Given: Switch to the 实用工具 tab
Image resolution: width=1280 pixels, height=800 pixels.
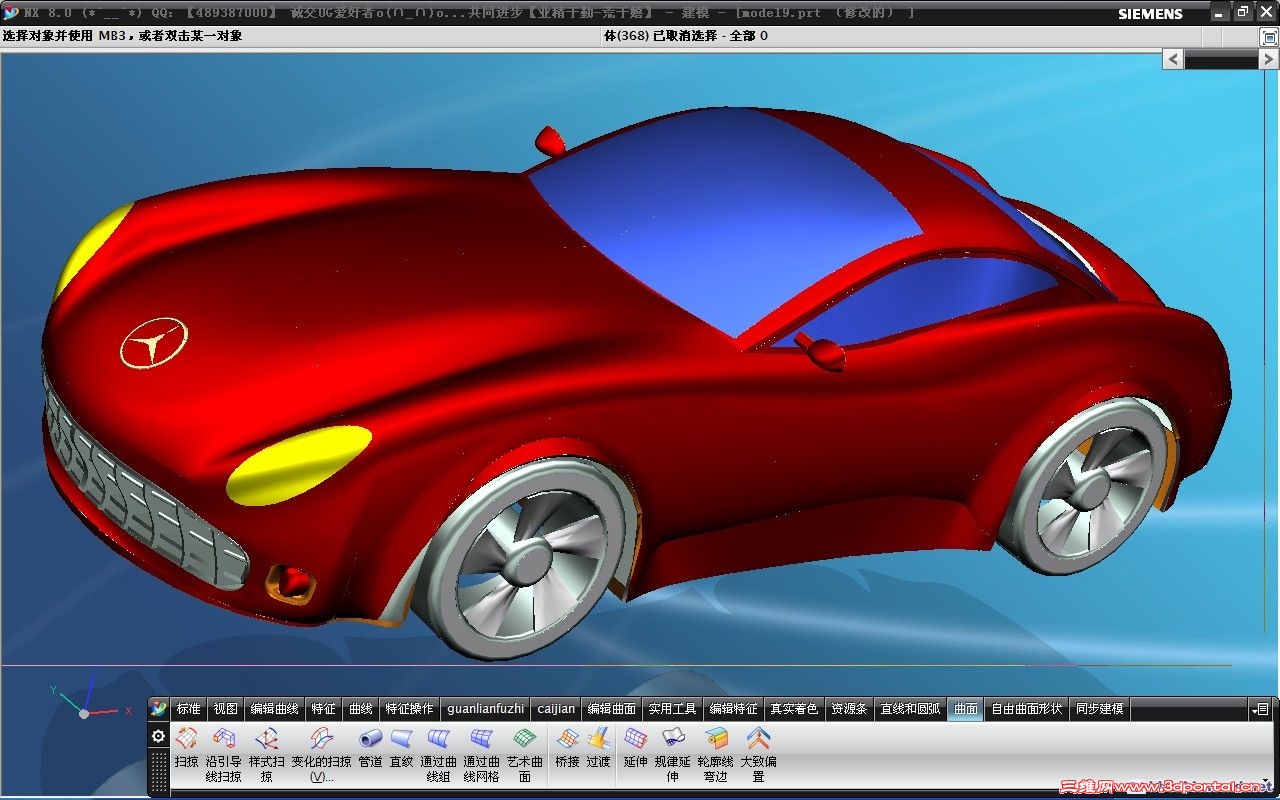Looking at the screenshot, I should [672, 709].
